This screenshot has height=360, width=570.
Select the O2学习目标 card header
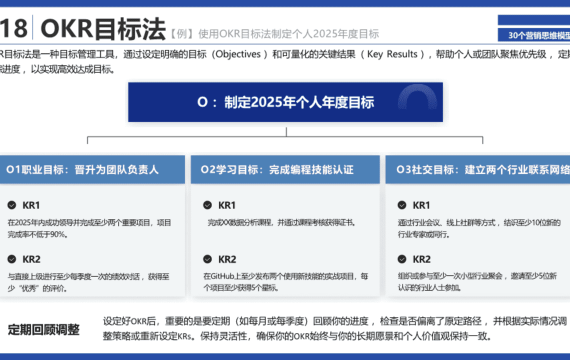coord(285,169)
